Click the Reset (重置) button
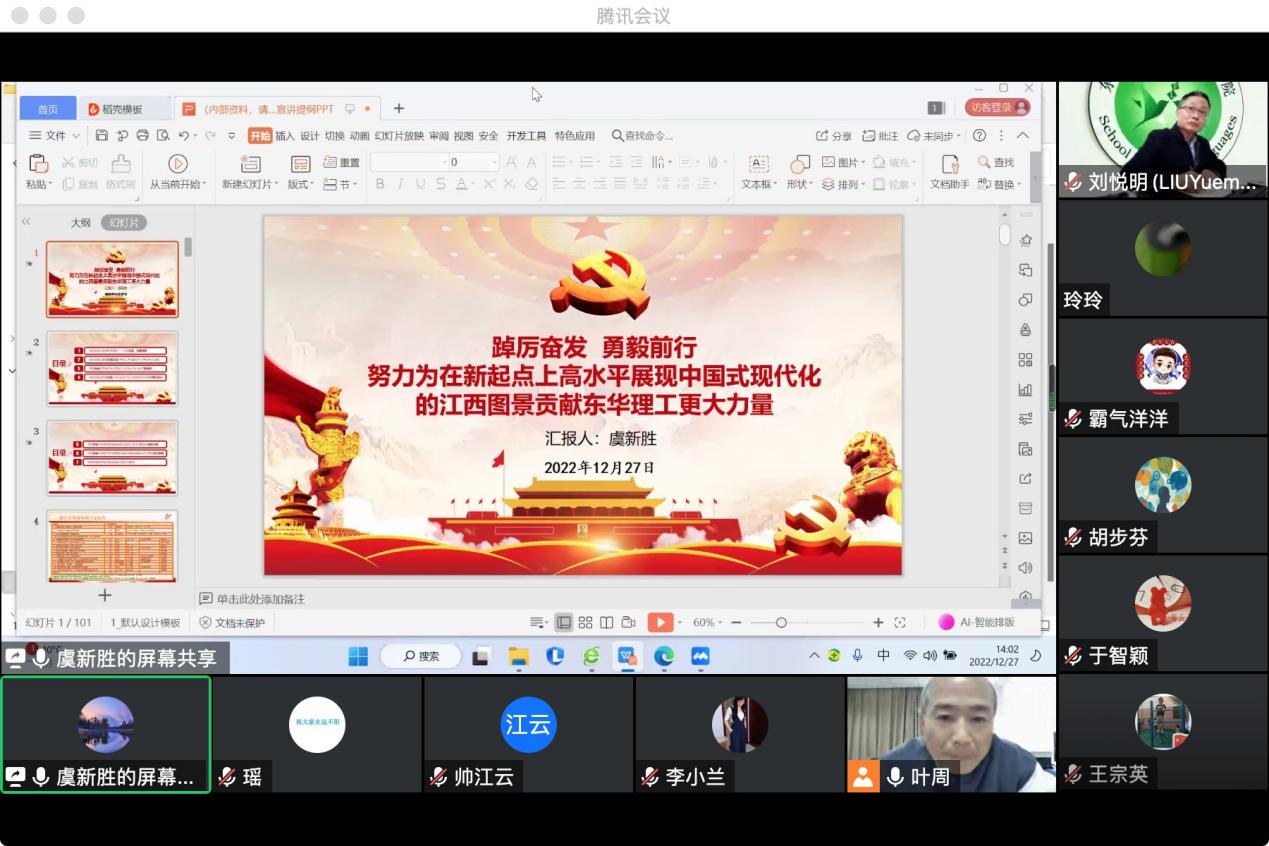Viewport: 1269px width, 846px height. tap(342, 163)
